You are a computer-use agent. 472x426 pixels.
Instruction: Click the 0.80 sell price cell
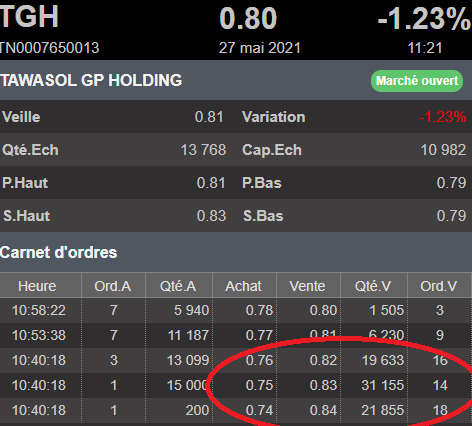click(x=323, y=310)
